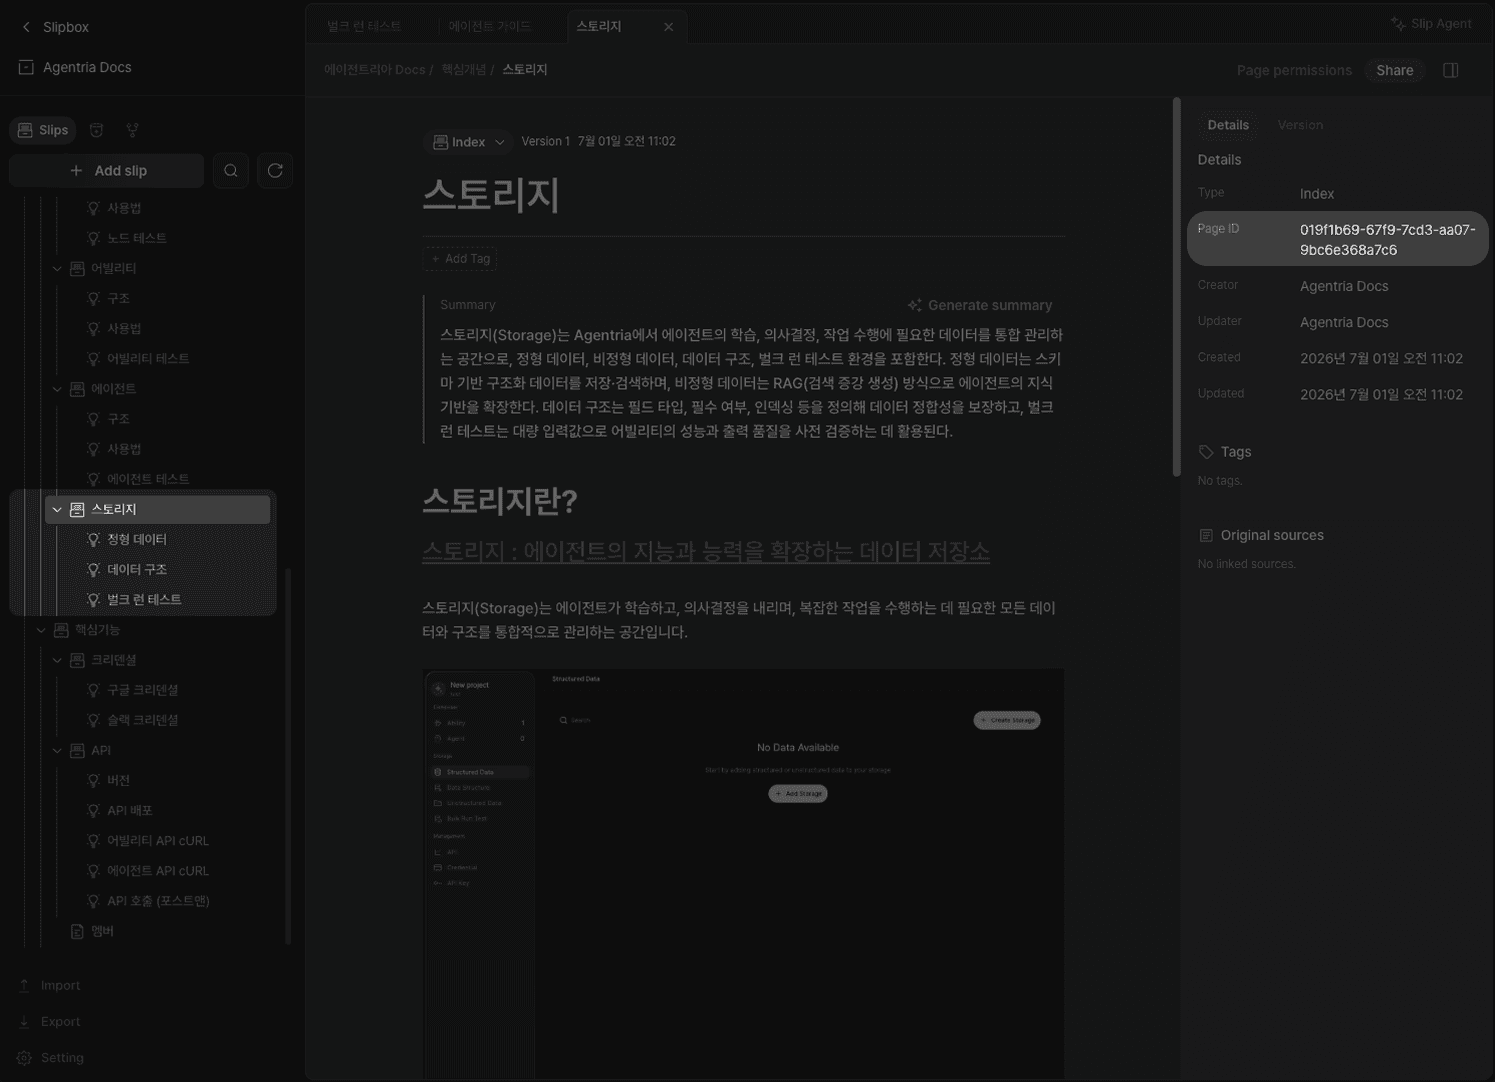Screen dimensions: 1495x1082
Task: Click the lightbulb icon for API 호출 (포스트맨)
Action: click(93, 900)
